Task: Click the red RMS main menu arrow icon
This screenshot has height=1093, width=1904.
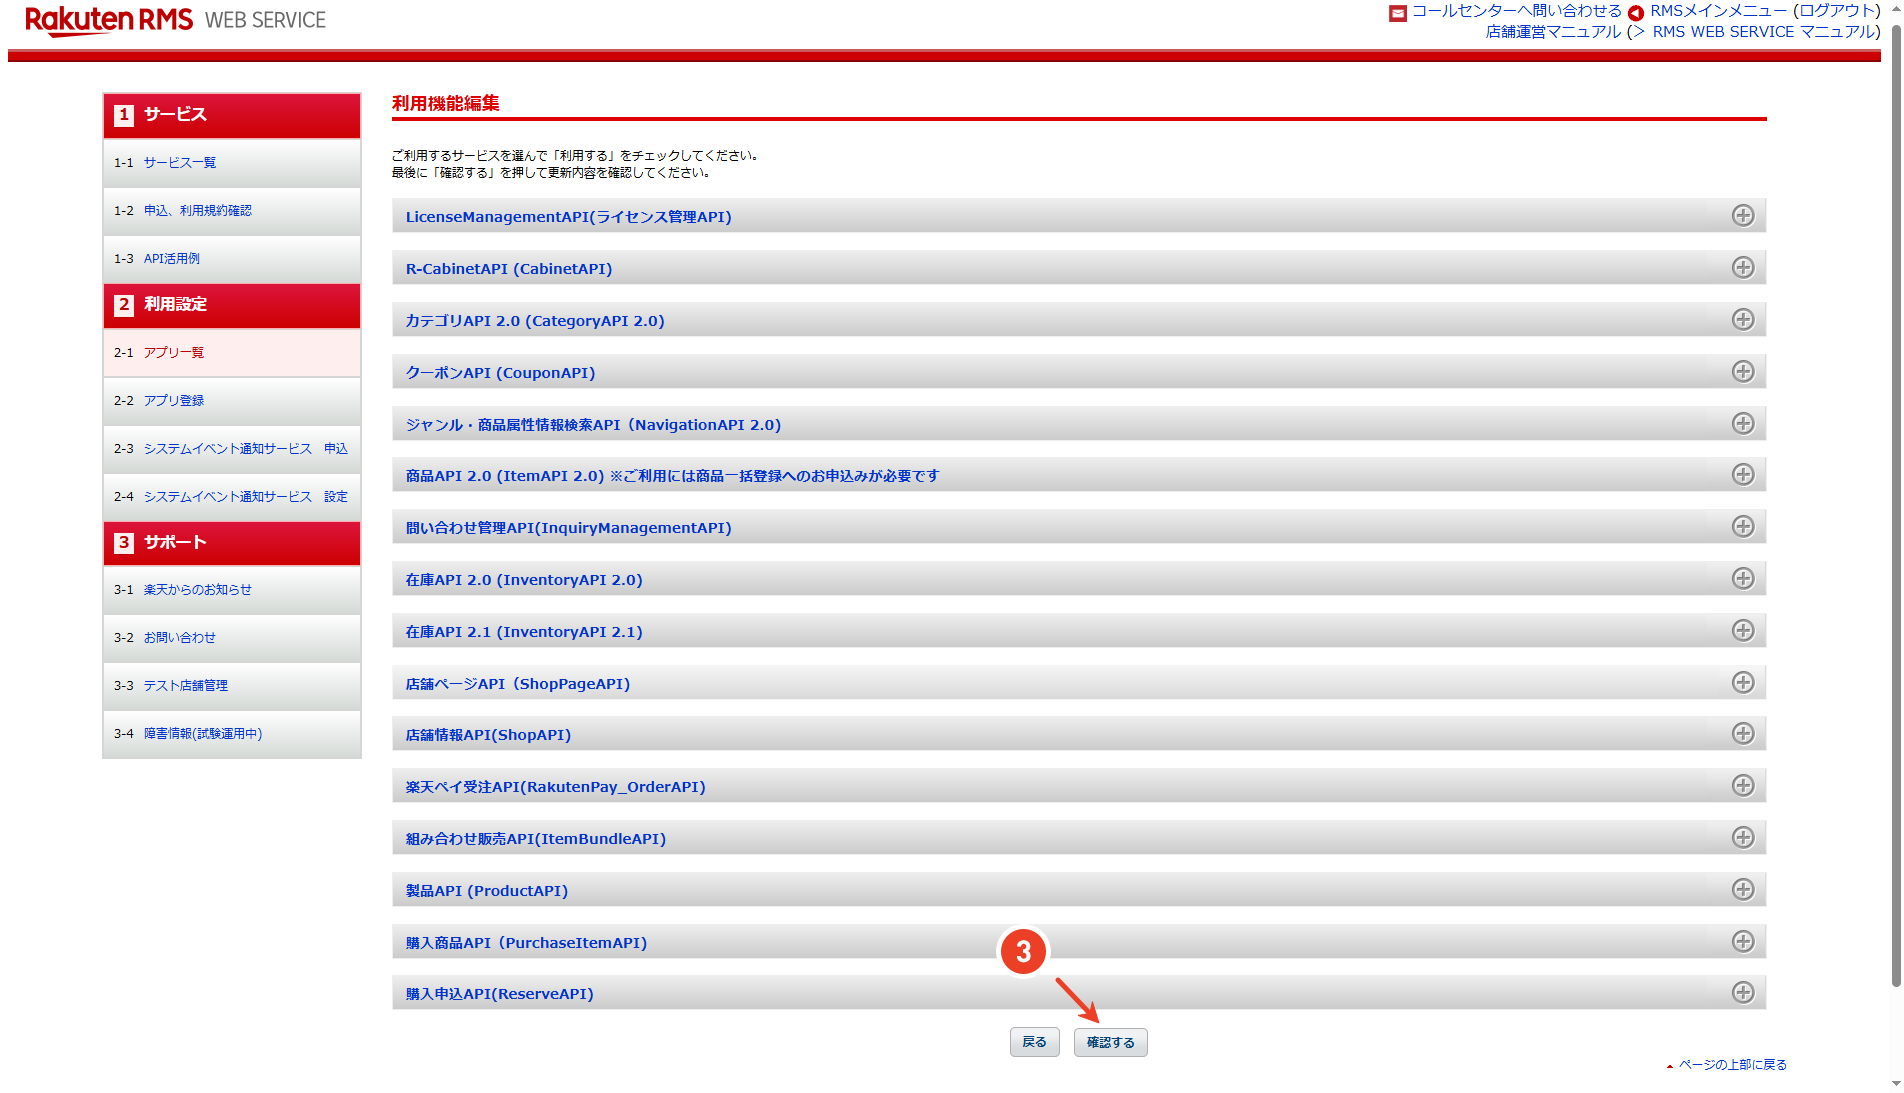Action: point(1636,13)
